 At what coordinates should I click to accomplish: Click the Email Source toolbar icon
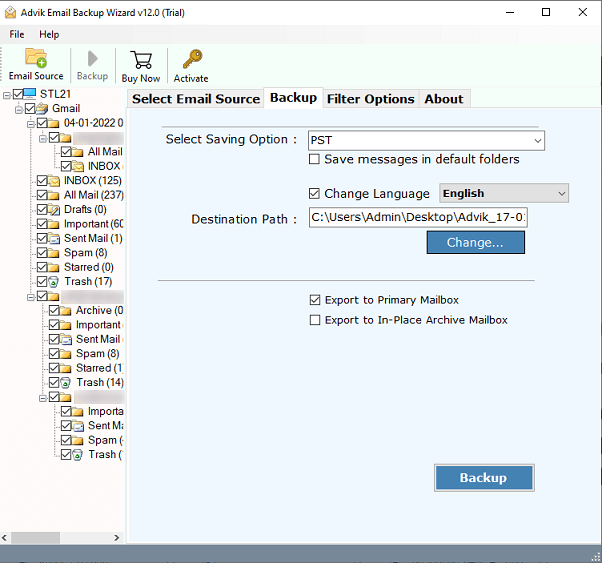36,58
